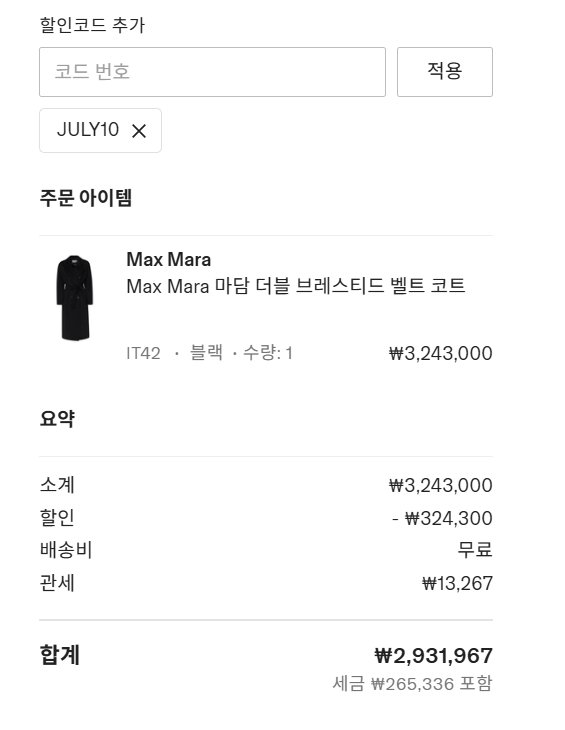Click the 소계 subtotal amount
Viewport: 565px width, 730px height.
pyautogui.click(x=440, y=485)
